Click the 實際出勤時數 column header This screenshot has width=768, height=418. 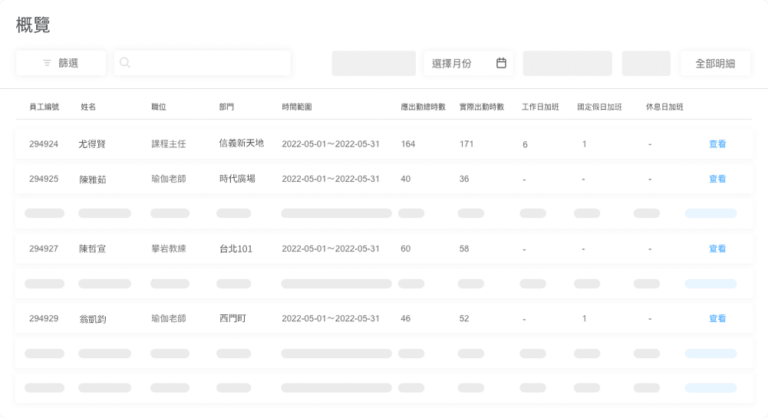tap(481, 106)
